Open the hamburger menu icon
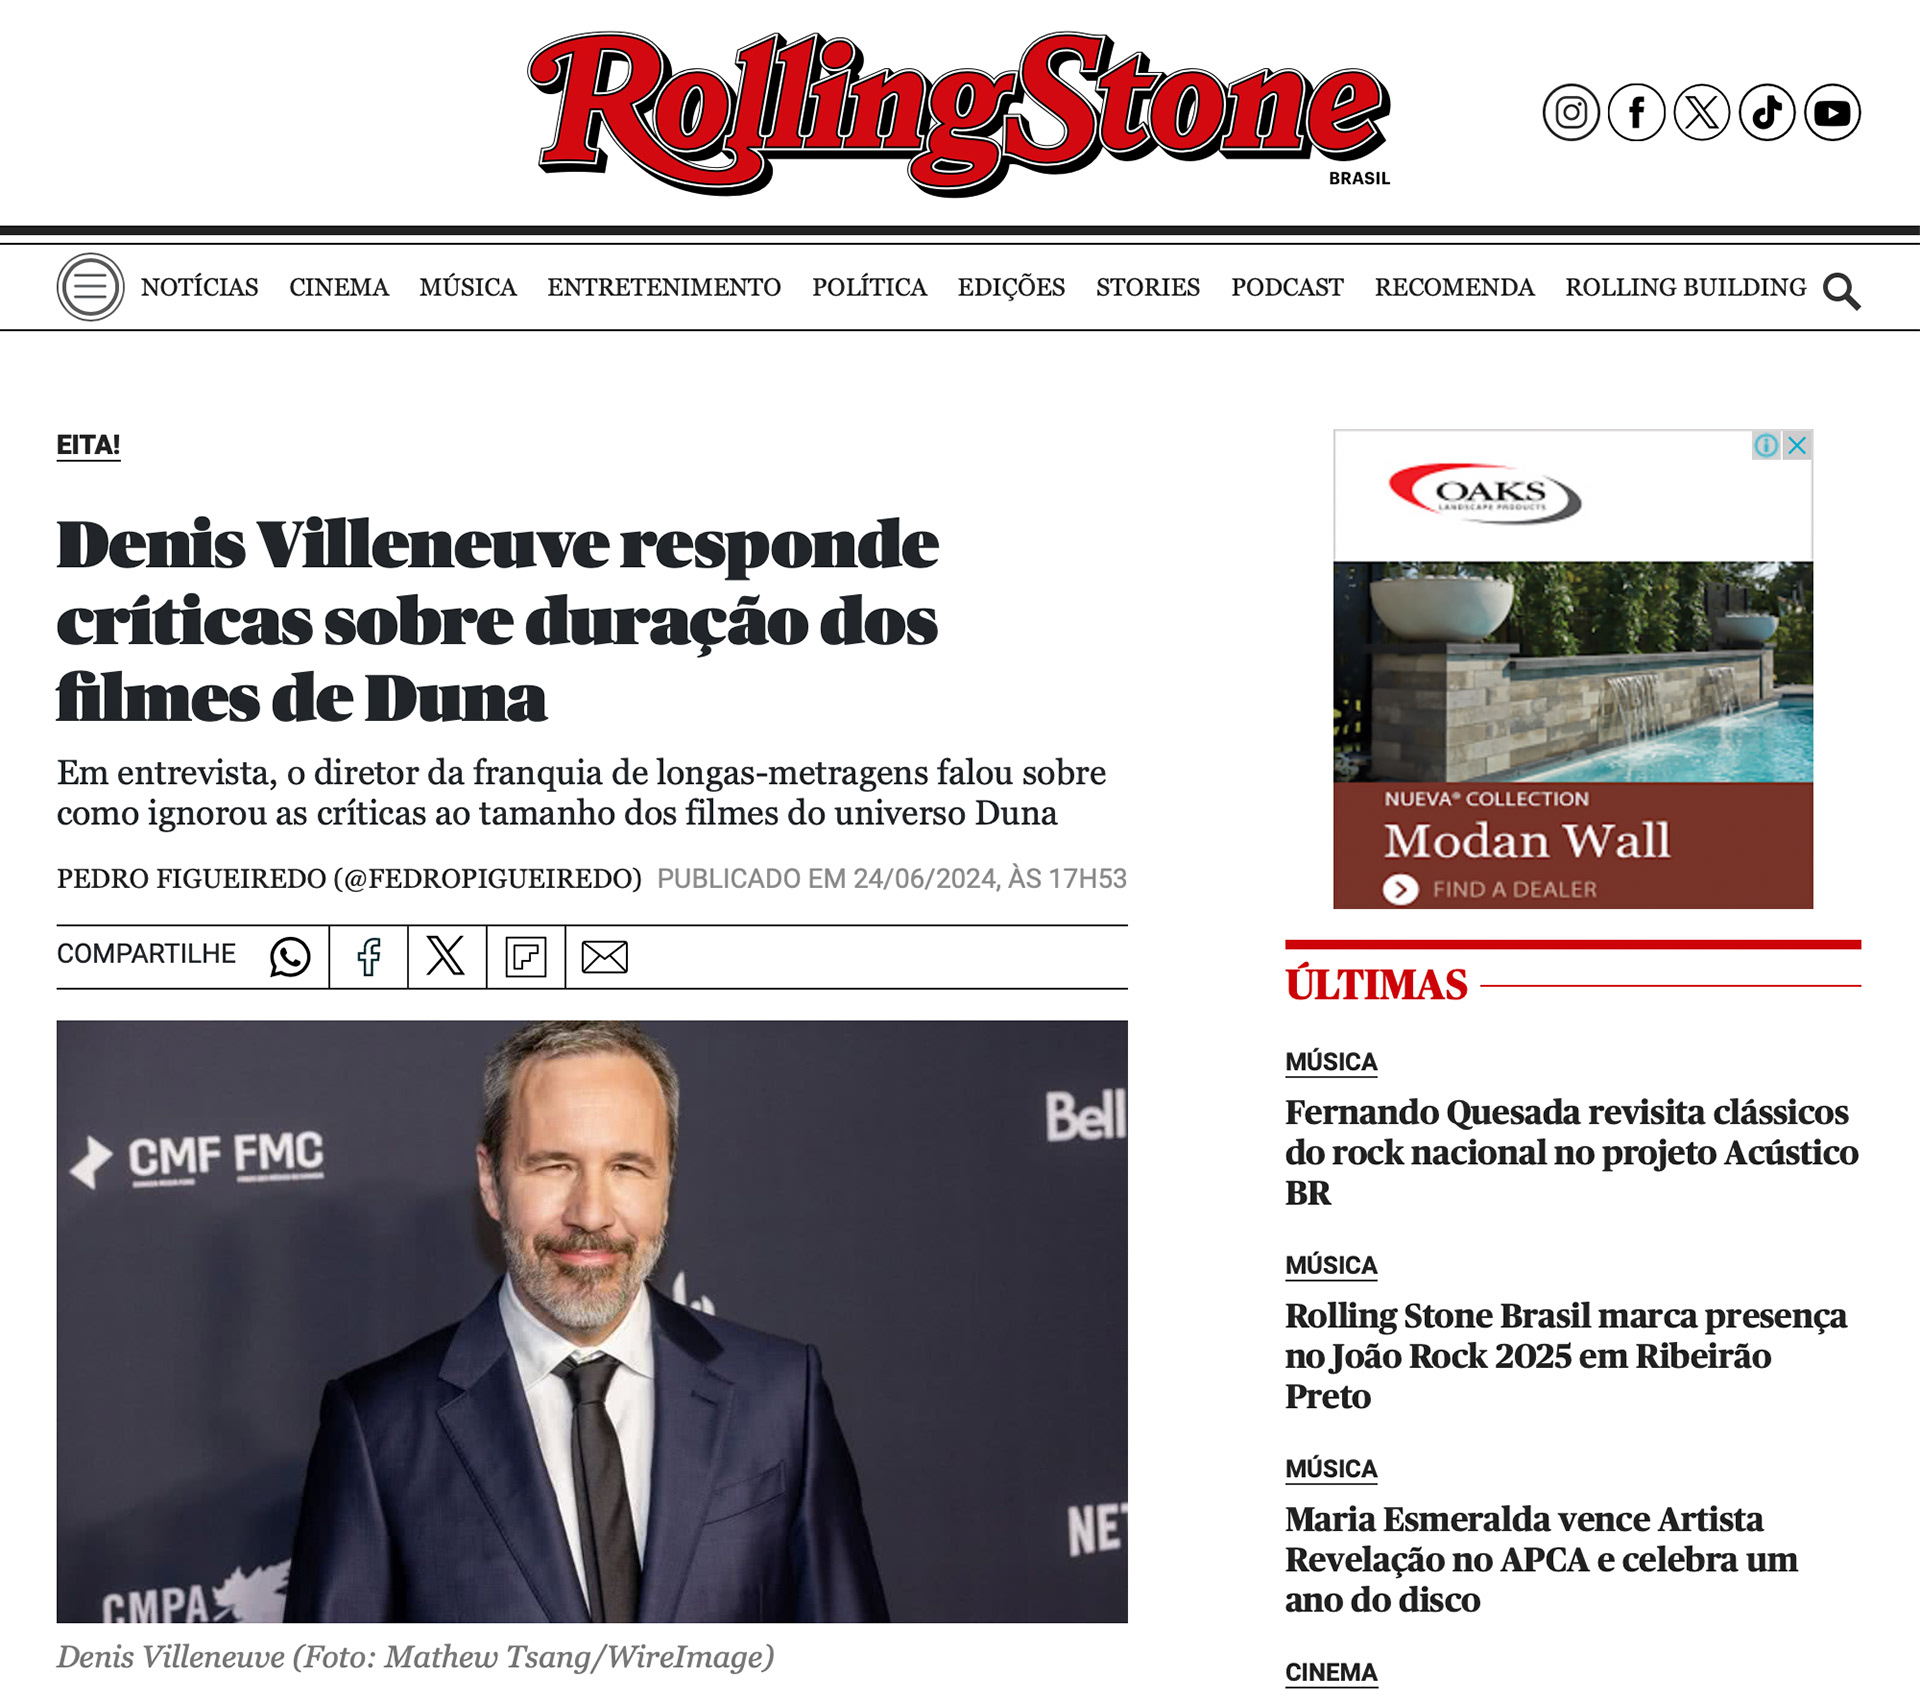 (x=90, y=287)
